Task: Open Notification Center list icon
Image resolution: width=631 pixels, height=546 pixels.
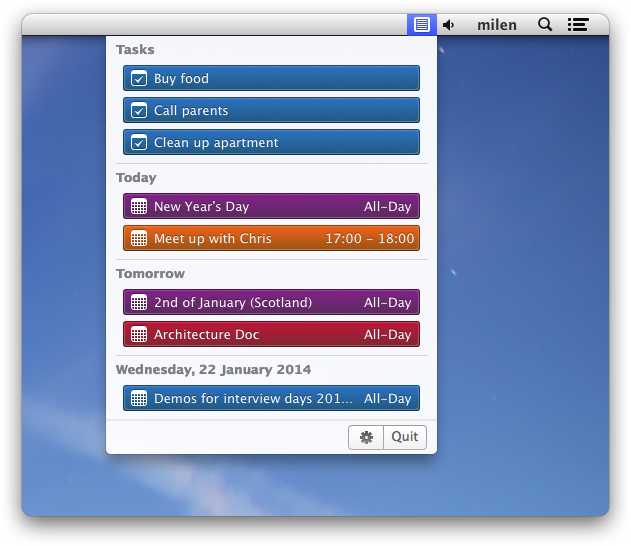Action: 578,25
